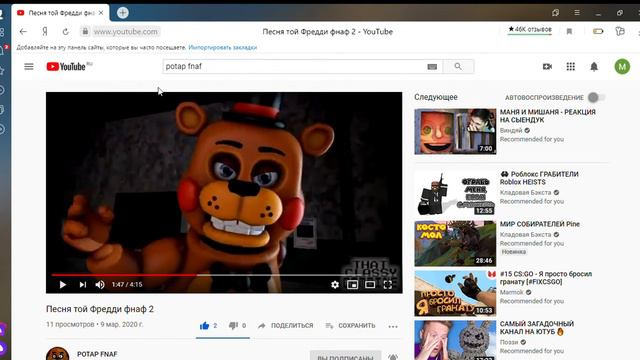
Task: Go to the YouTube home logo
Action: click(66, 67)
